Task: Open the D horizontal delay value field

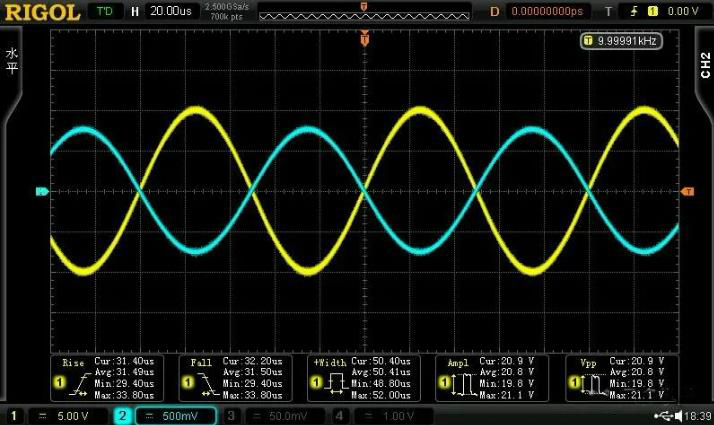Action: coord(545,12)
